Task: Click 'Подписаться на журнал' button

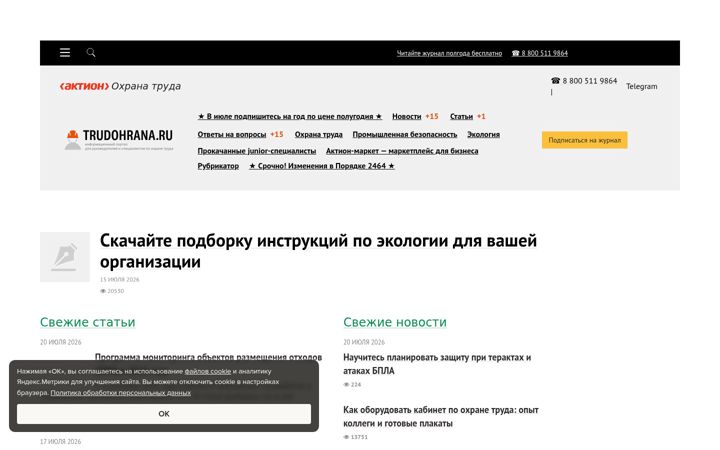Action: pos(584,140)
